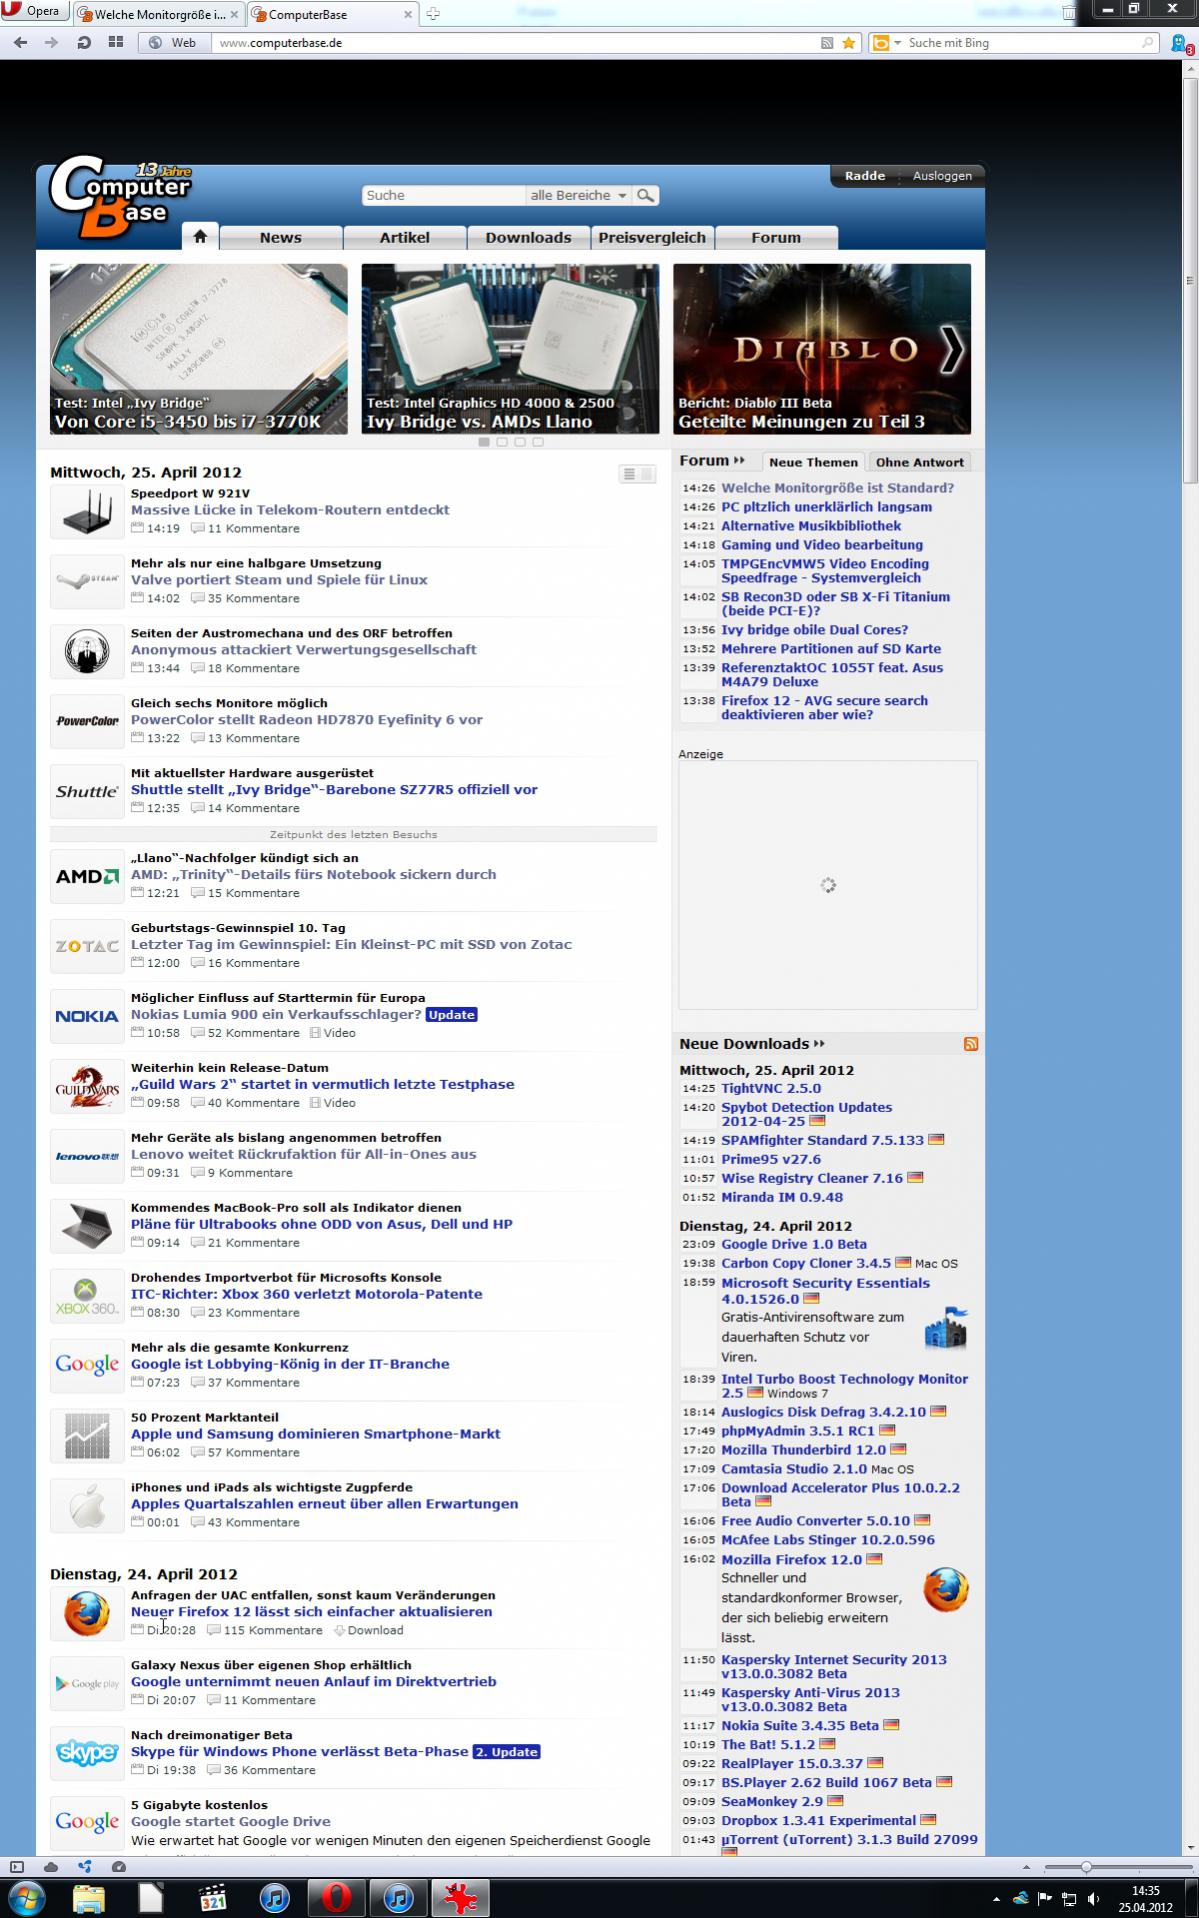This screenshot has height=1918, width=1199.
Task: Click the Ausloggen link
Action: 942,175
